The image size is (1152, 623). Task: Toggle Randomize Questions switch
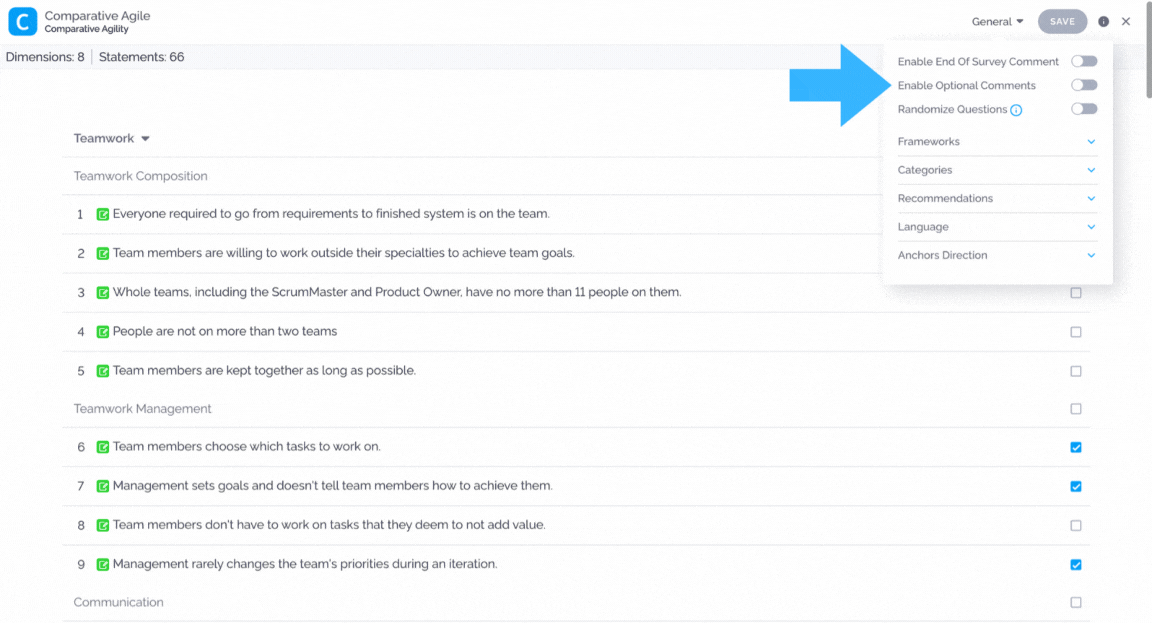pos(1084,109)
